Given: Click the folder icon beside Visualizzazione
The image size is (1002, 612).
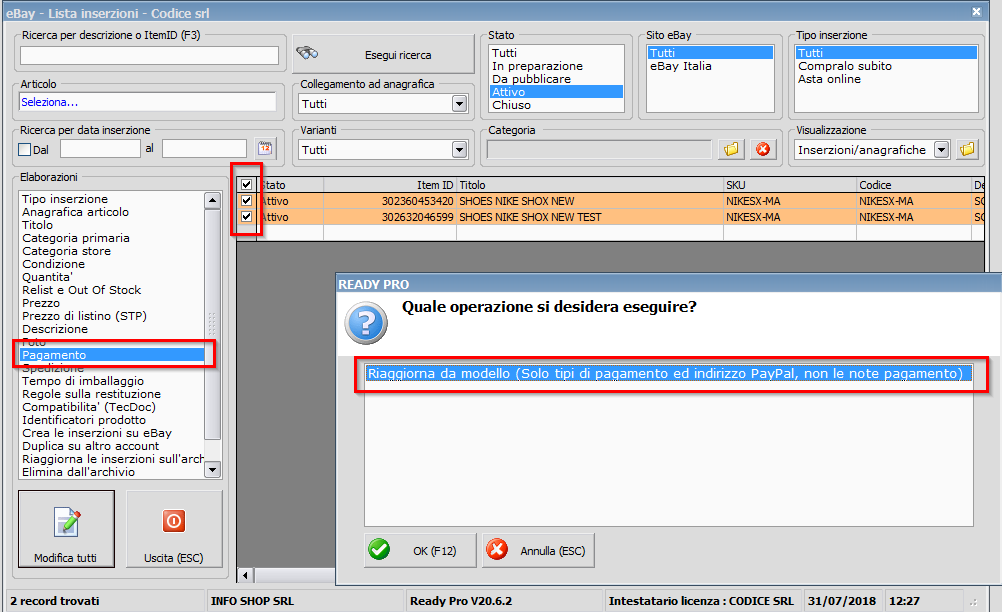Looking at the screenshot, I should click(x=967, y=149).
